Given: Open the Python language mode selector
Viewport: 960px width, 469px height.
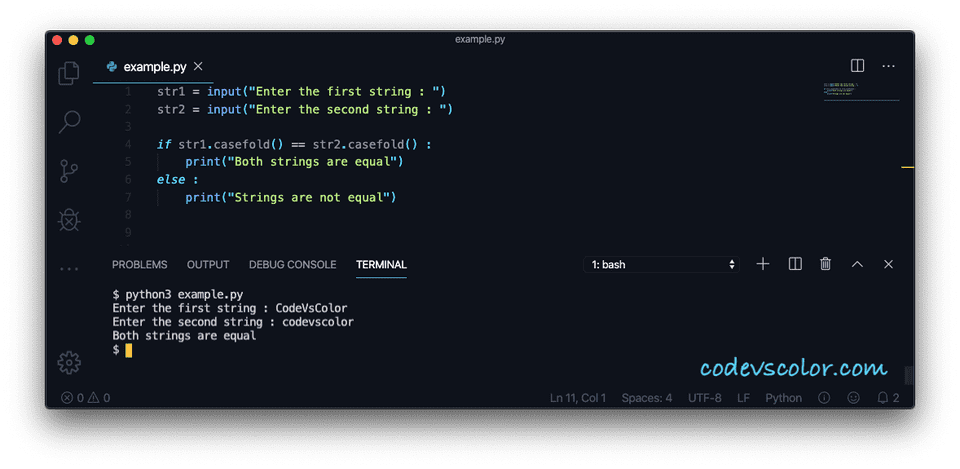Looking at the screenshot, I should 783,398.
